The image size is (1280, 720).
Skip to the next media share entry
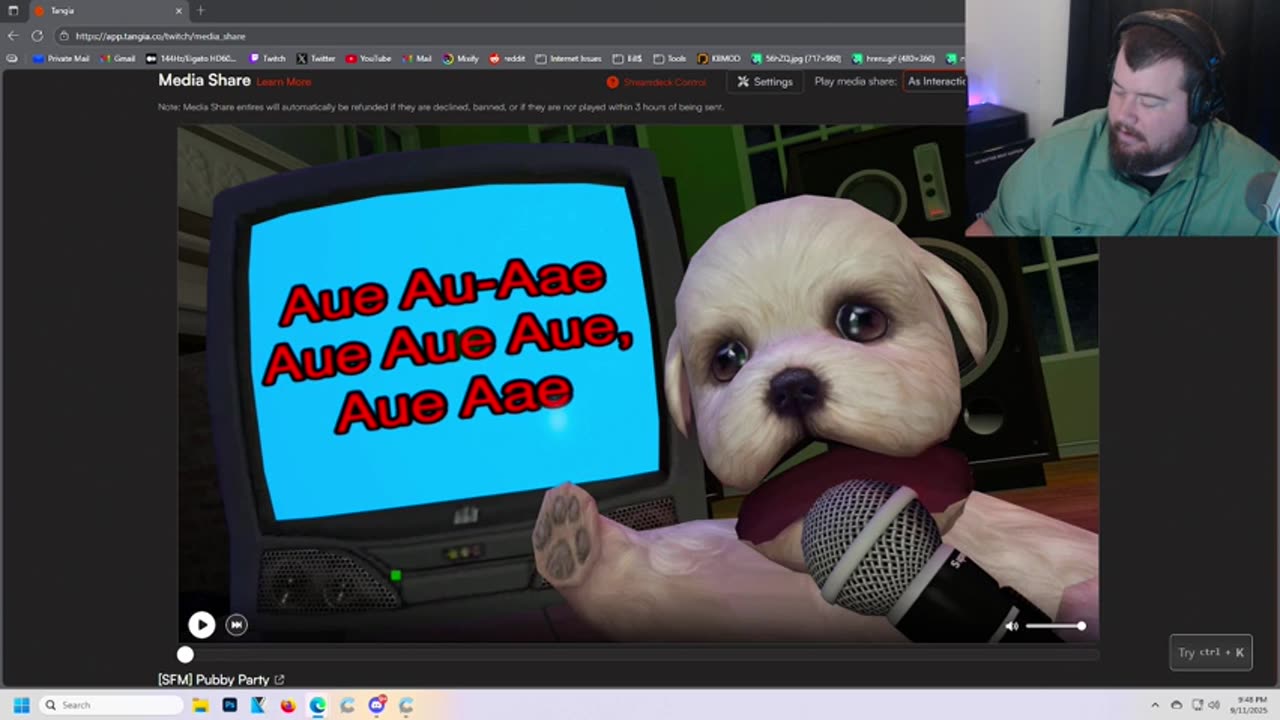pyautogui.click(x=236, y=625)
